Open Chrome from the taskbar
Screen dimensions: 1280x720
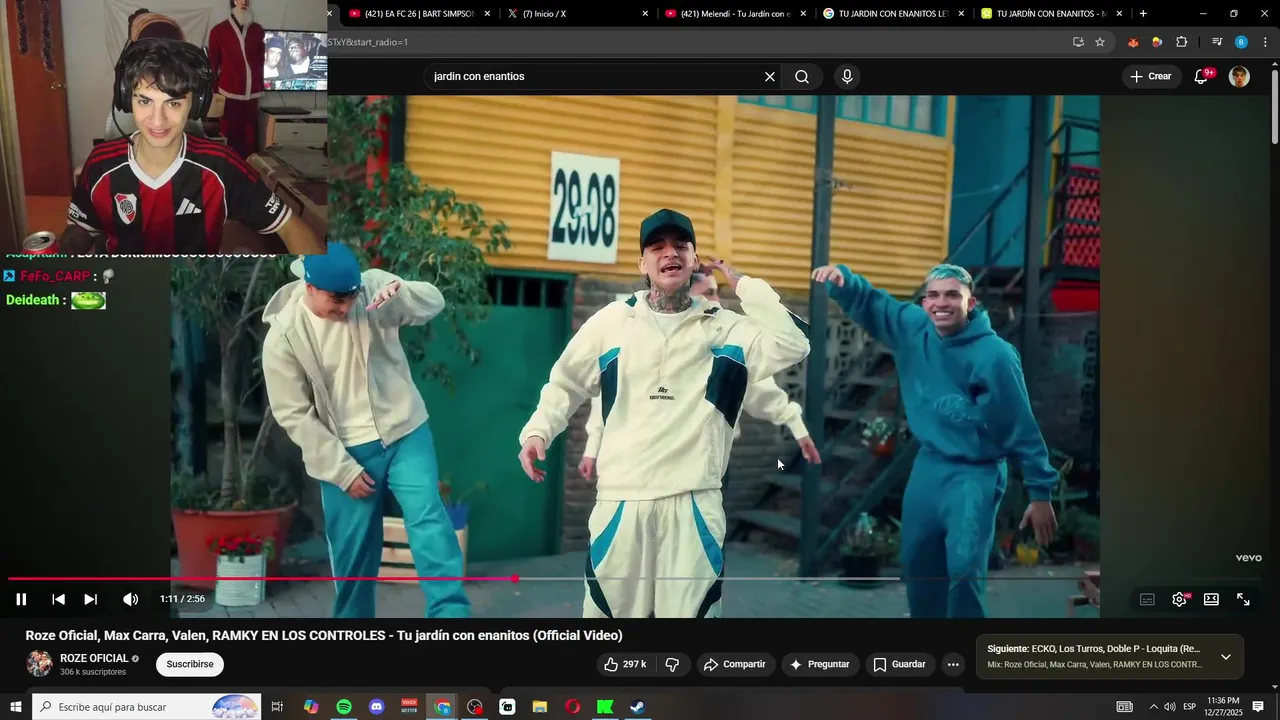click(x=443, y=707)
